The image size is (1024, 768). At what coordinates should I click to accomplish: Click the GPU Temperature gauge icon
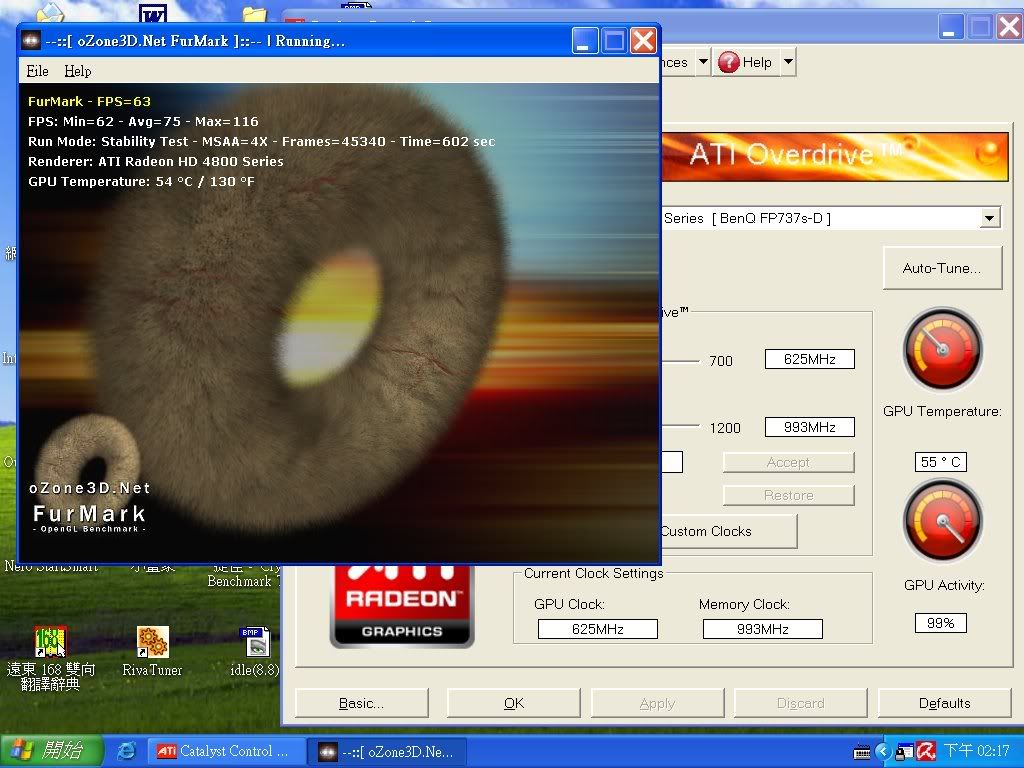coord(942,350)
